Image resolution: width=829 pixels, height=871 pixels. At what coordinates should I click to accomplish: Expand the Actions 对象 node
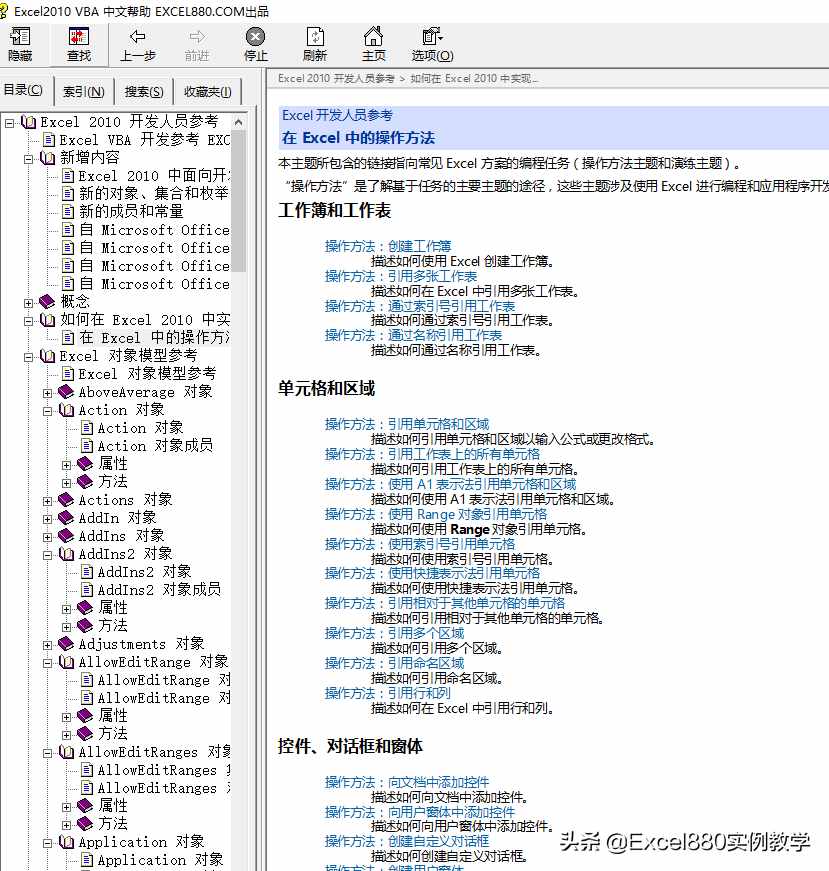tap(47, 501)
